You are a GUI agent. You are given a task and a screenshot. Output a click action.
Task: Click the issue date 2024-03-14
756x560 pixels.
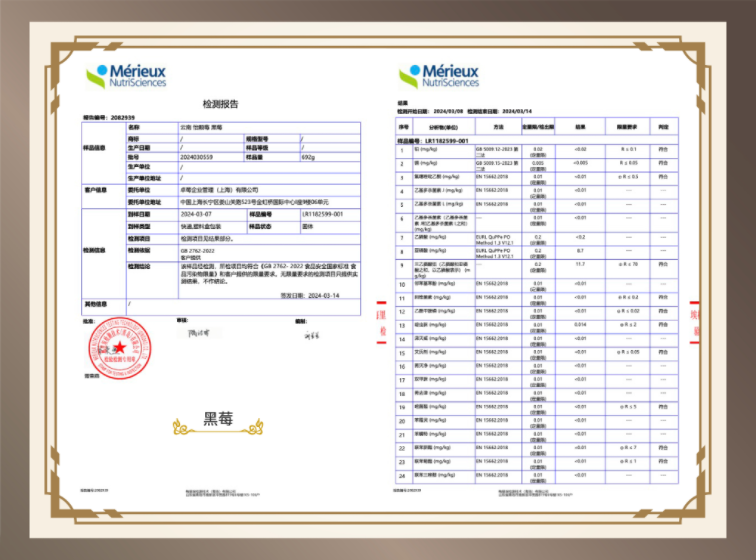pos(324,295)
